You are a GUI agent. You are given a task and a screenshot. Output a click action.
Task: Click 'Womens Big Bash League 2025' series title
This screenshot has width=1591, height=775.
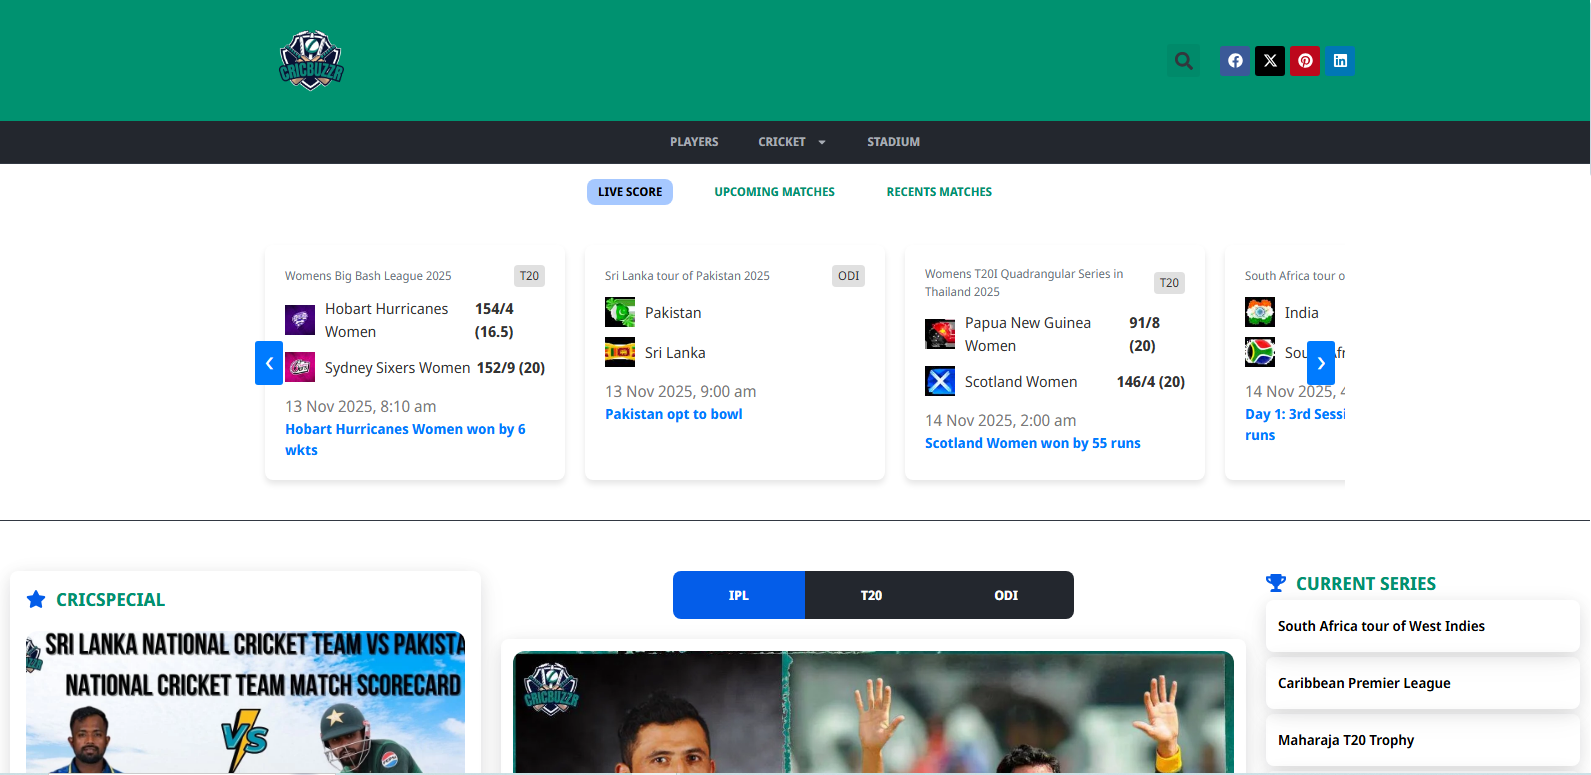pyautogui.click(x=368, y=276)
